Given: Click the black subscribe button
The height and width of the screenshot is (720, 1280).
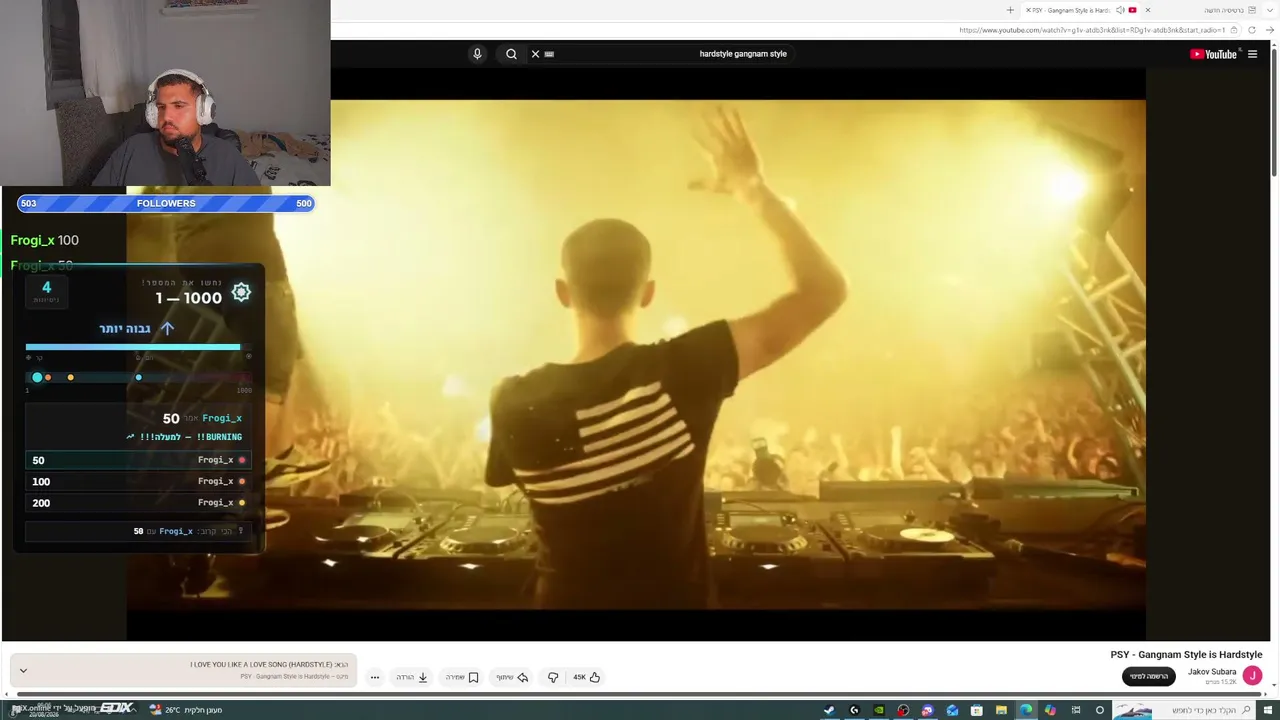Looking at the screenshot, I should click(x=1149, y=677).
